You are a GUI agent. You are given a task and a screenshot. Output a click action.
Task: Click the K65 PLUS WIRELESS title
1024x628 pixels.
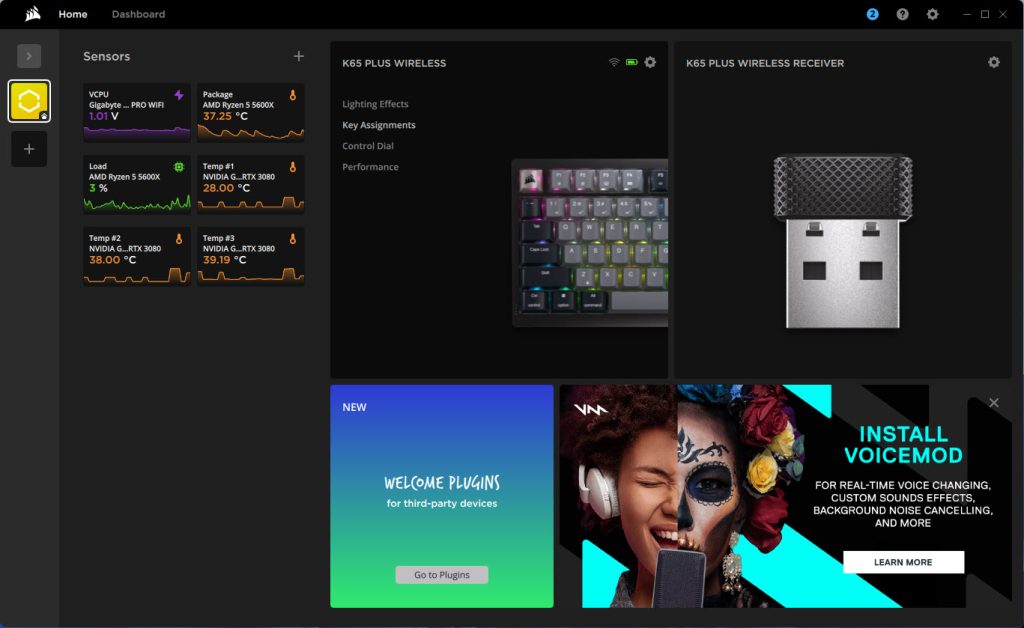click(394, 63)
